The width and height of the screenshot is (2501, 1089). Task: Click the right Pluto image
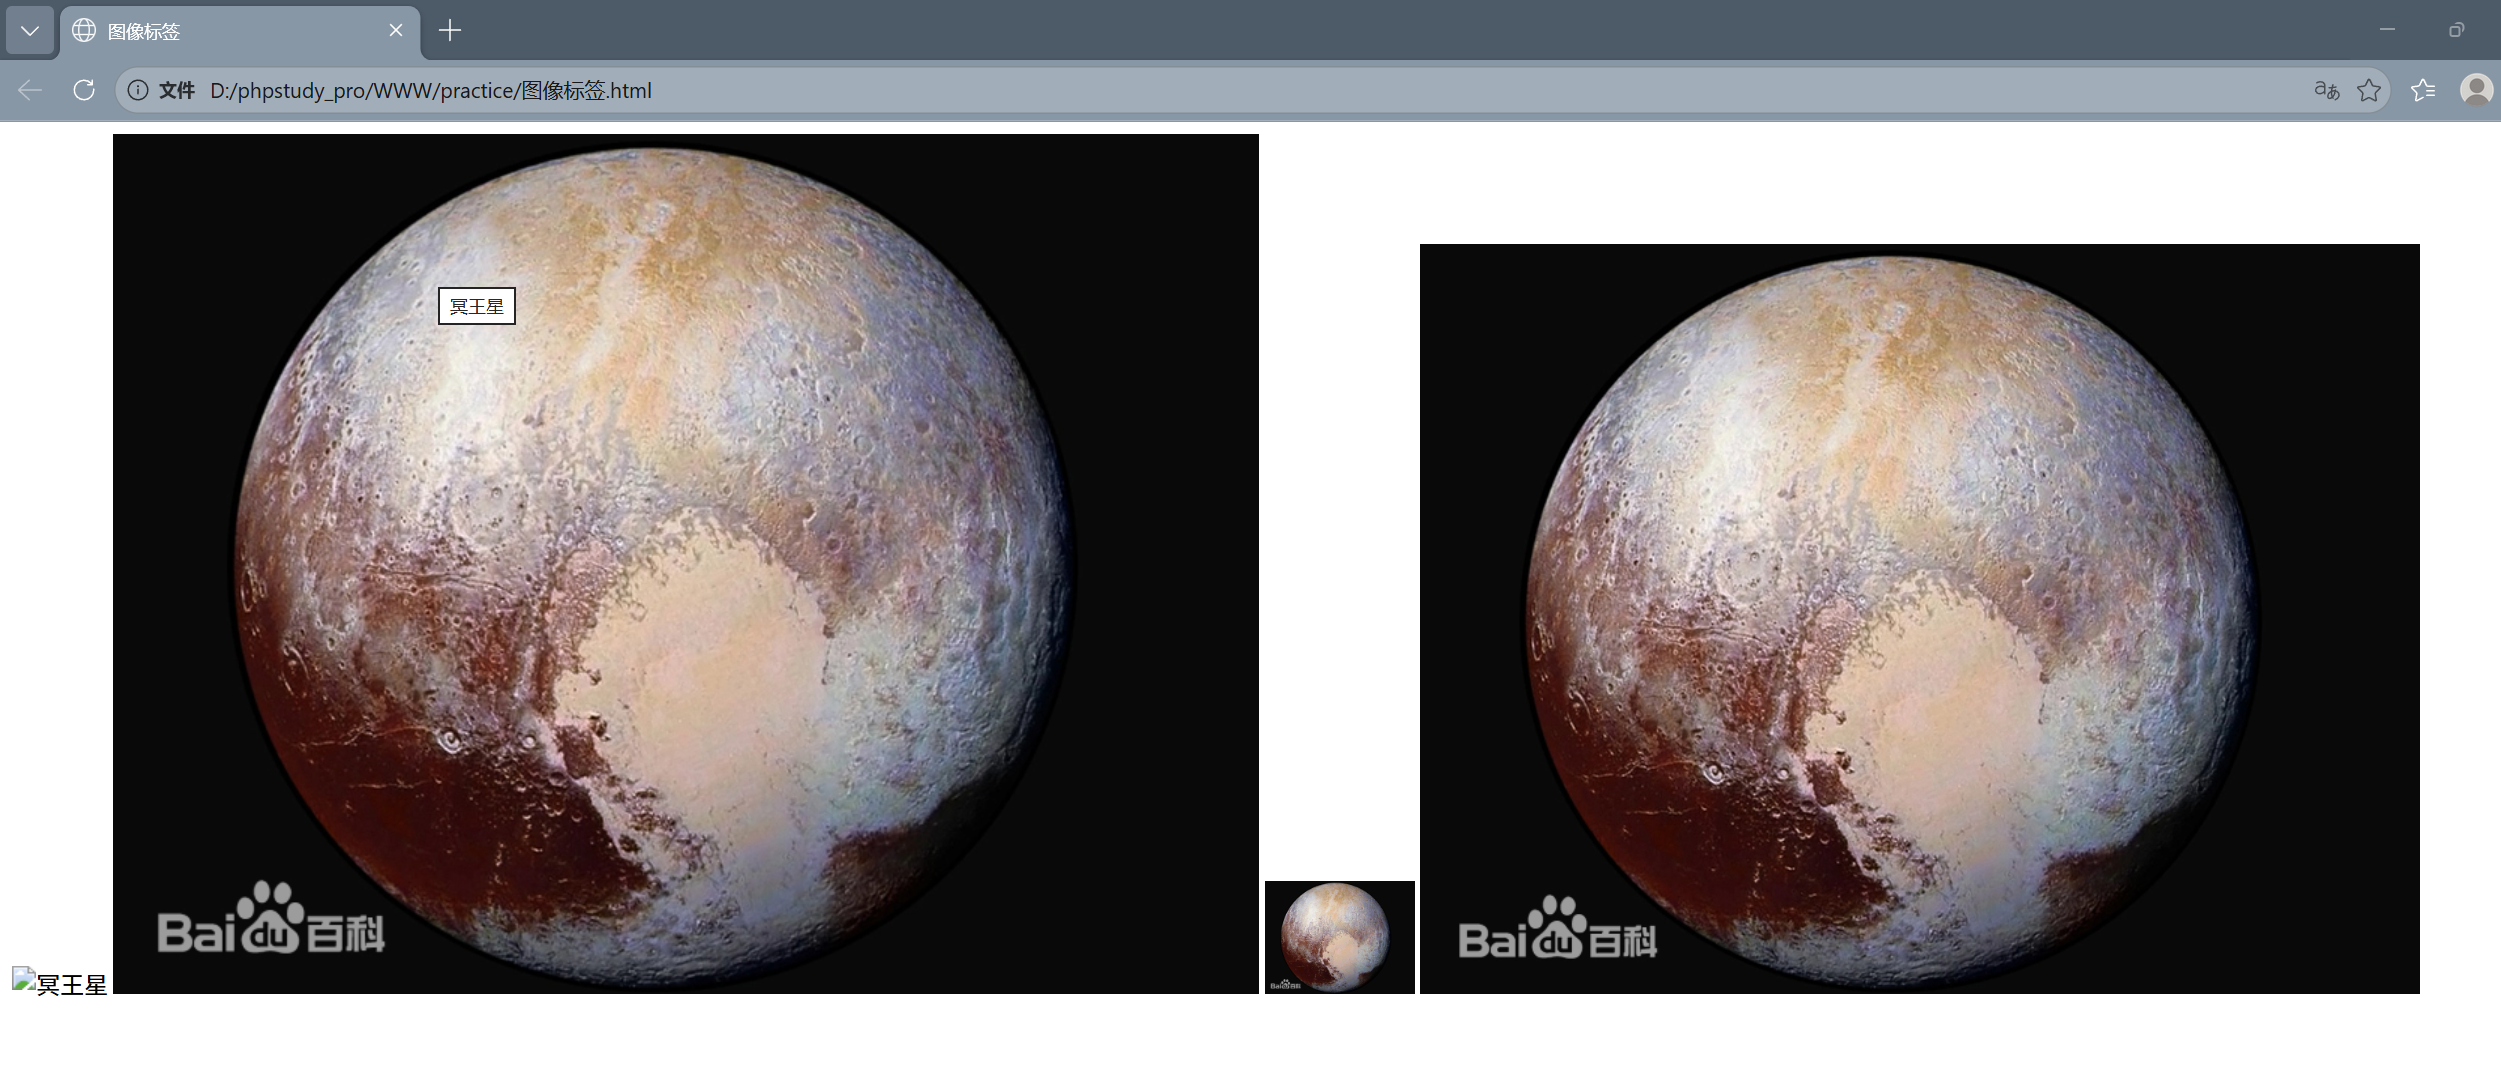(1919, 618)
